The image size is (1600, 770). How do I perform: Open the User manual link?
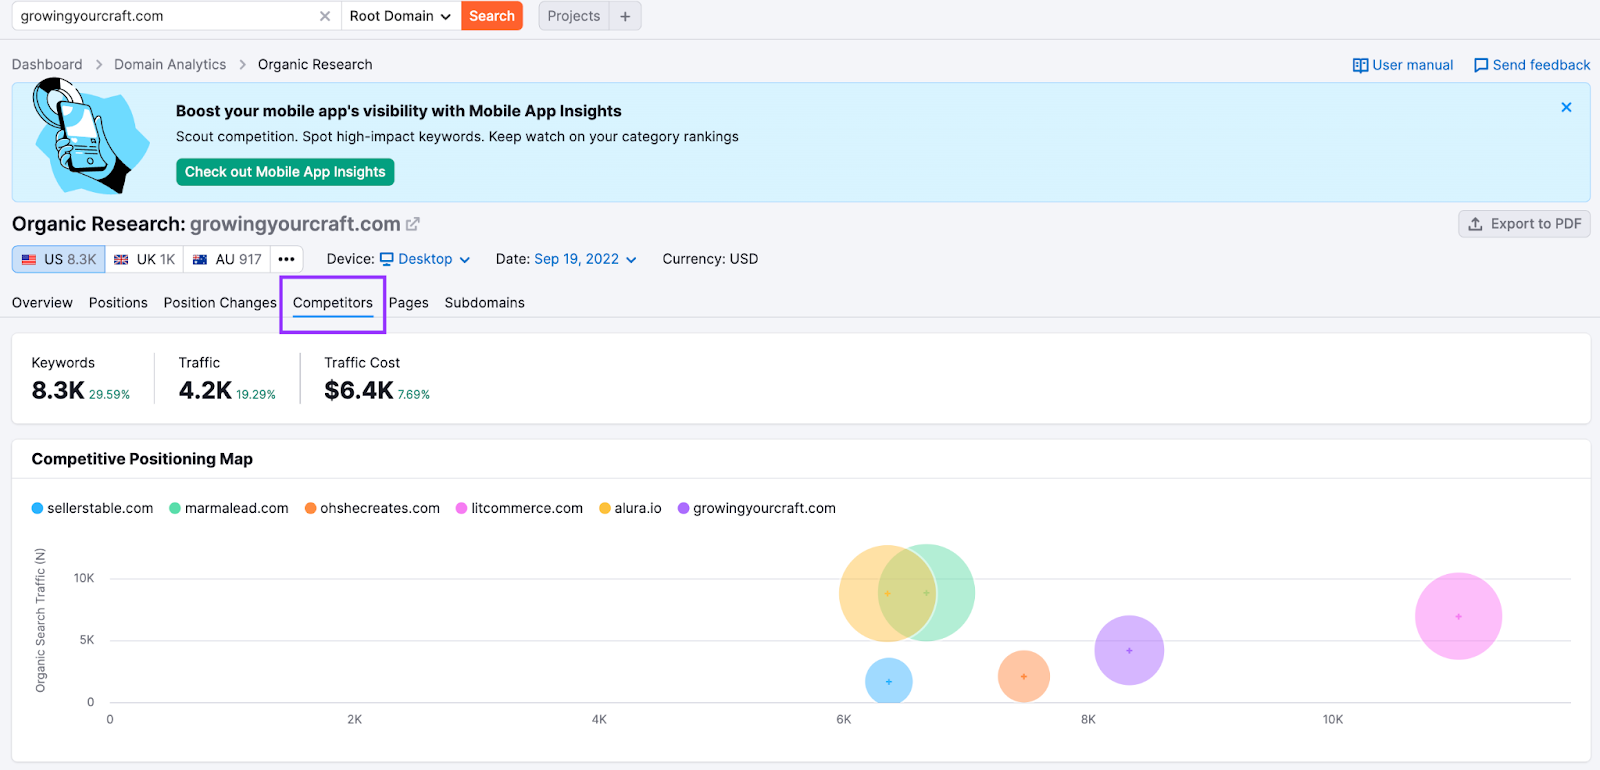click(1403, 65)
